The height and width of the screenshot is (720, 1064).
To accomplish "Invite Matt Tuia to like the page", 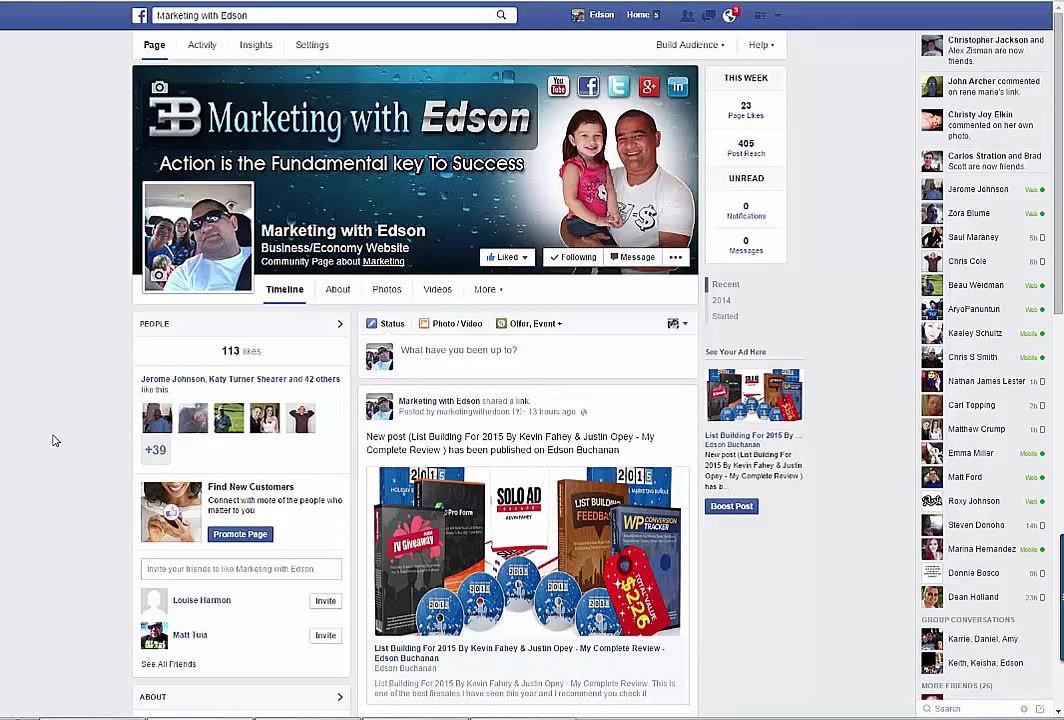I will pos(326,636).
